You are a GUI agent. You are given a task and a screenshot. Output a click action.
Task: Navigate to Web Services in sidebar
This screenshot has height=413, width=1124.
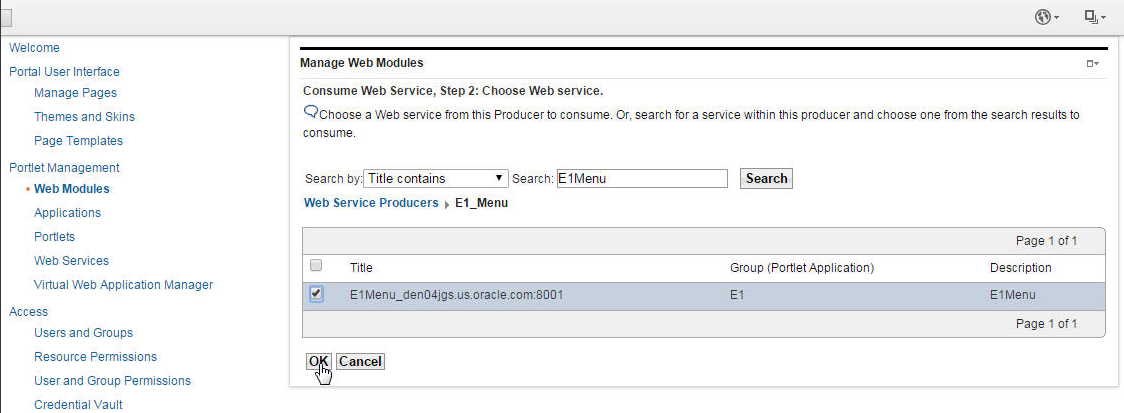click(x=71, y=261)
